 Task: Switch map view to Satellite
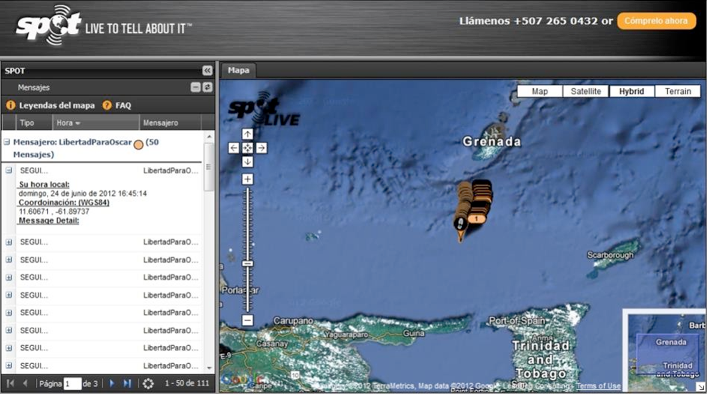586,92
